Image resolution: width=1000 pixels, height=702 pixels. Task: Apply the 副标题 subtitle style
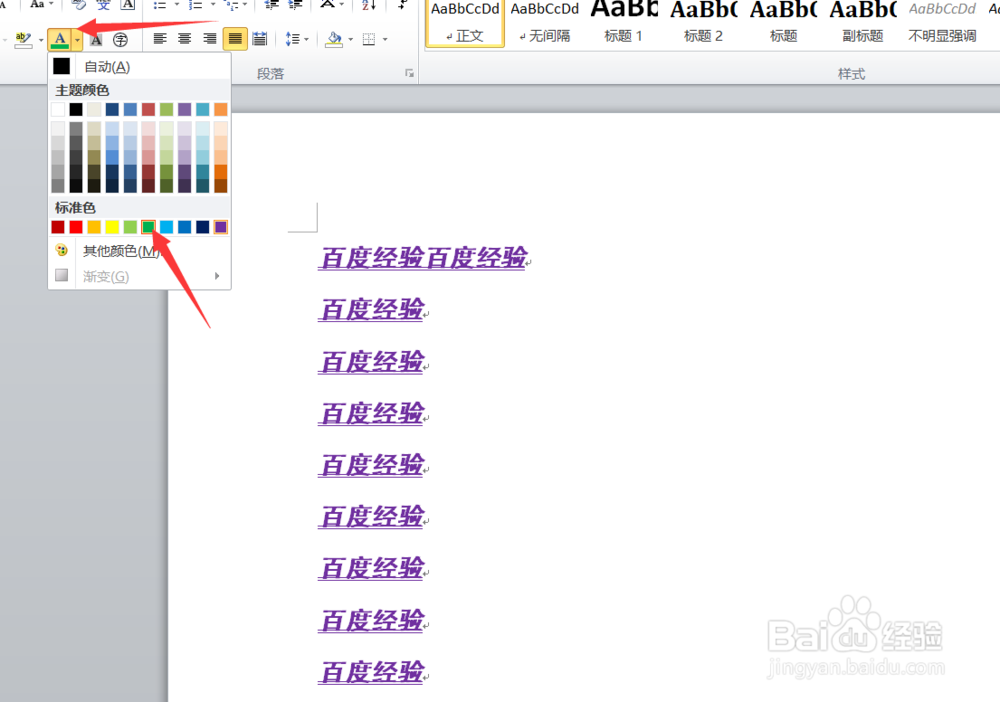tap(863, 24)
